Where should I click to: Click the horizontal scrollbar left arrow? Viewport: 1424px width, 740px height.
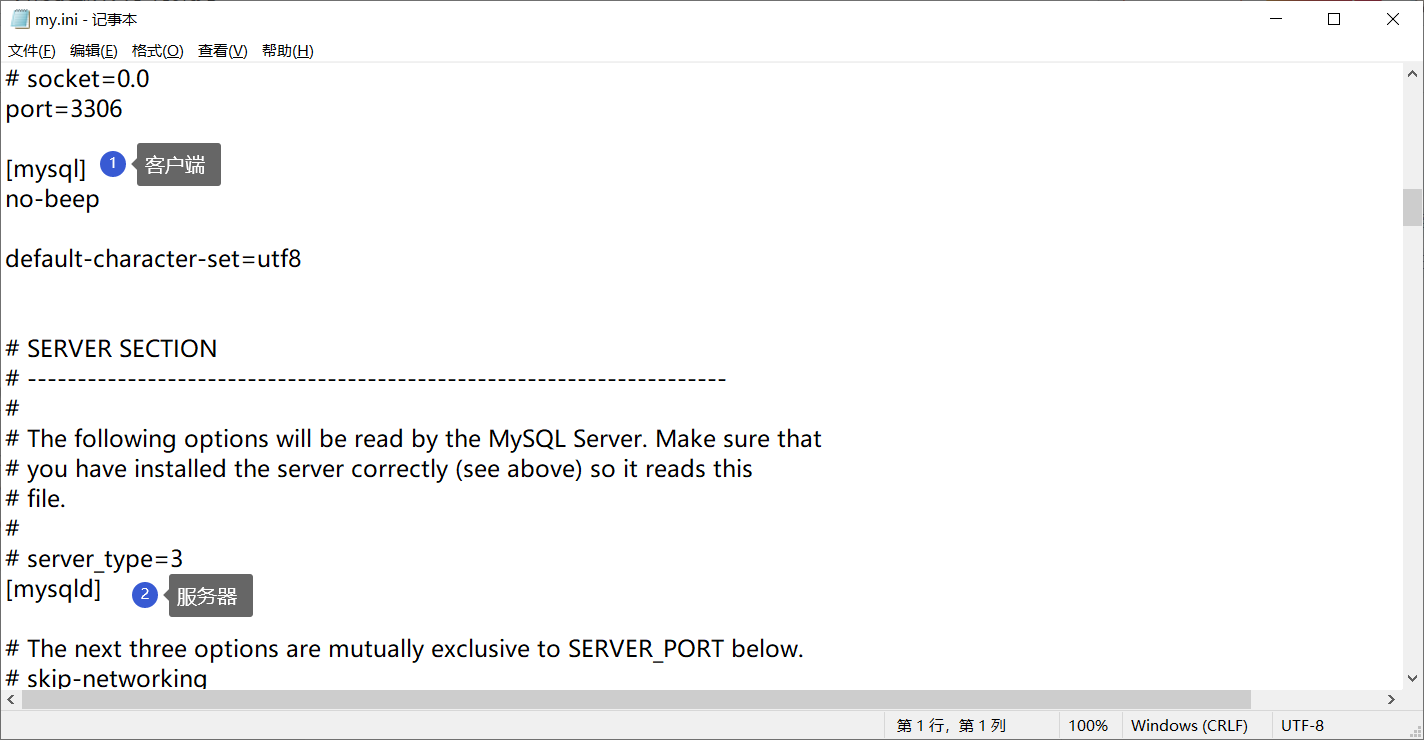click(x=11, y=699)
